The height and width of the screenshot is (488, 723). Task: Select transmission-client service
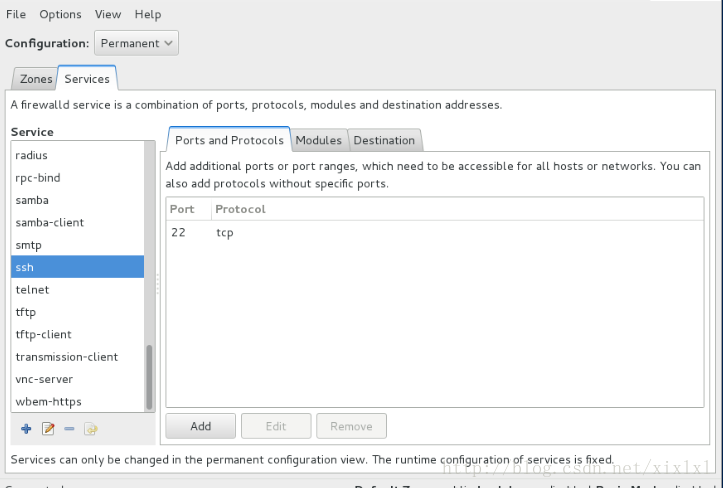click(x=77, y=357)
